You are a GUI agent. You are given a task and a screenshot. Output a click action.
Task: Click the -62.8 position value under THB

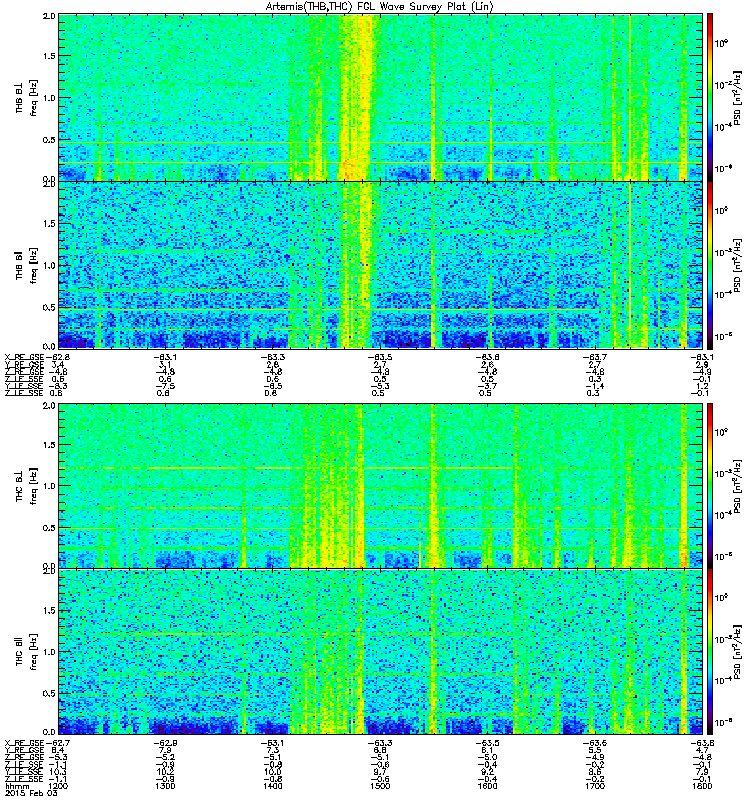[x=57, y=357]
